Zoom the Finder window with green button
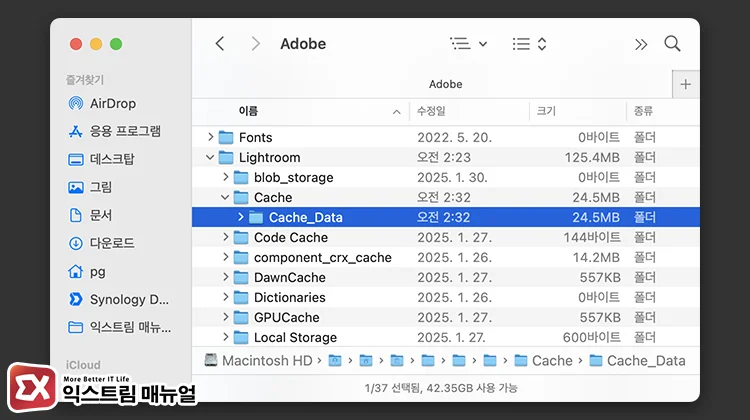Image resolution: width=750 pixels, height=420 pixels. (x=116, y=44)
